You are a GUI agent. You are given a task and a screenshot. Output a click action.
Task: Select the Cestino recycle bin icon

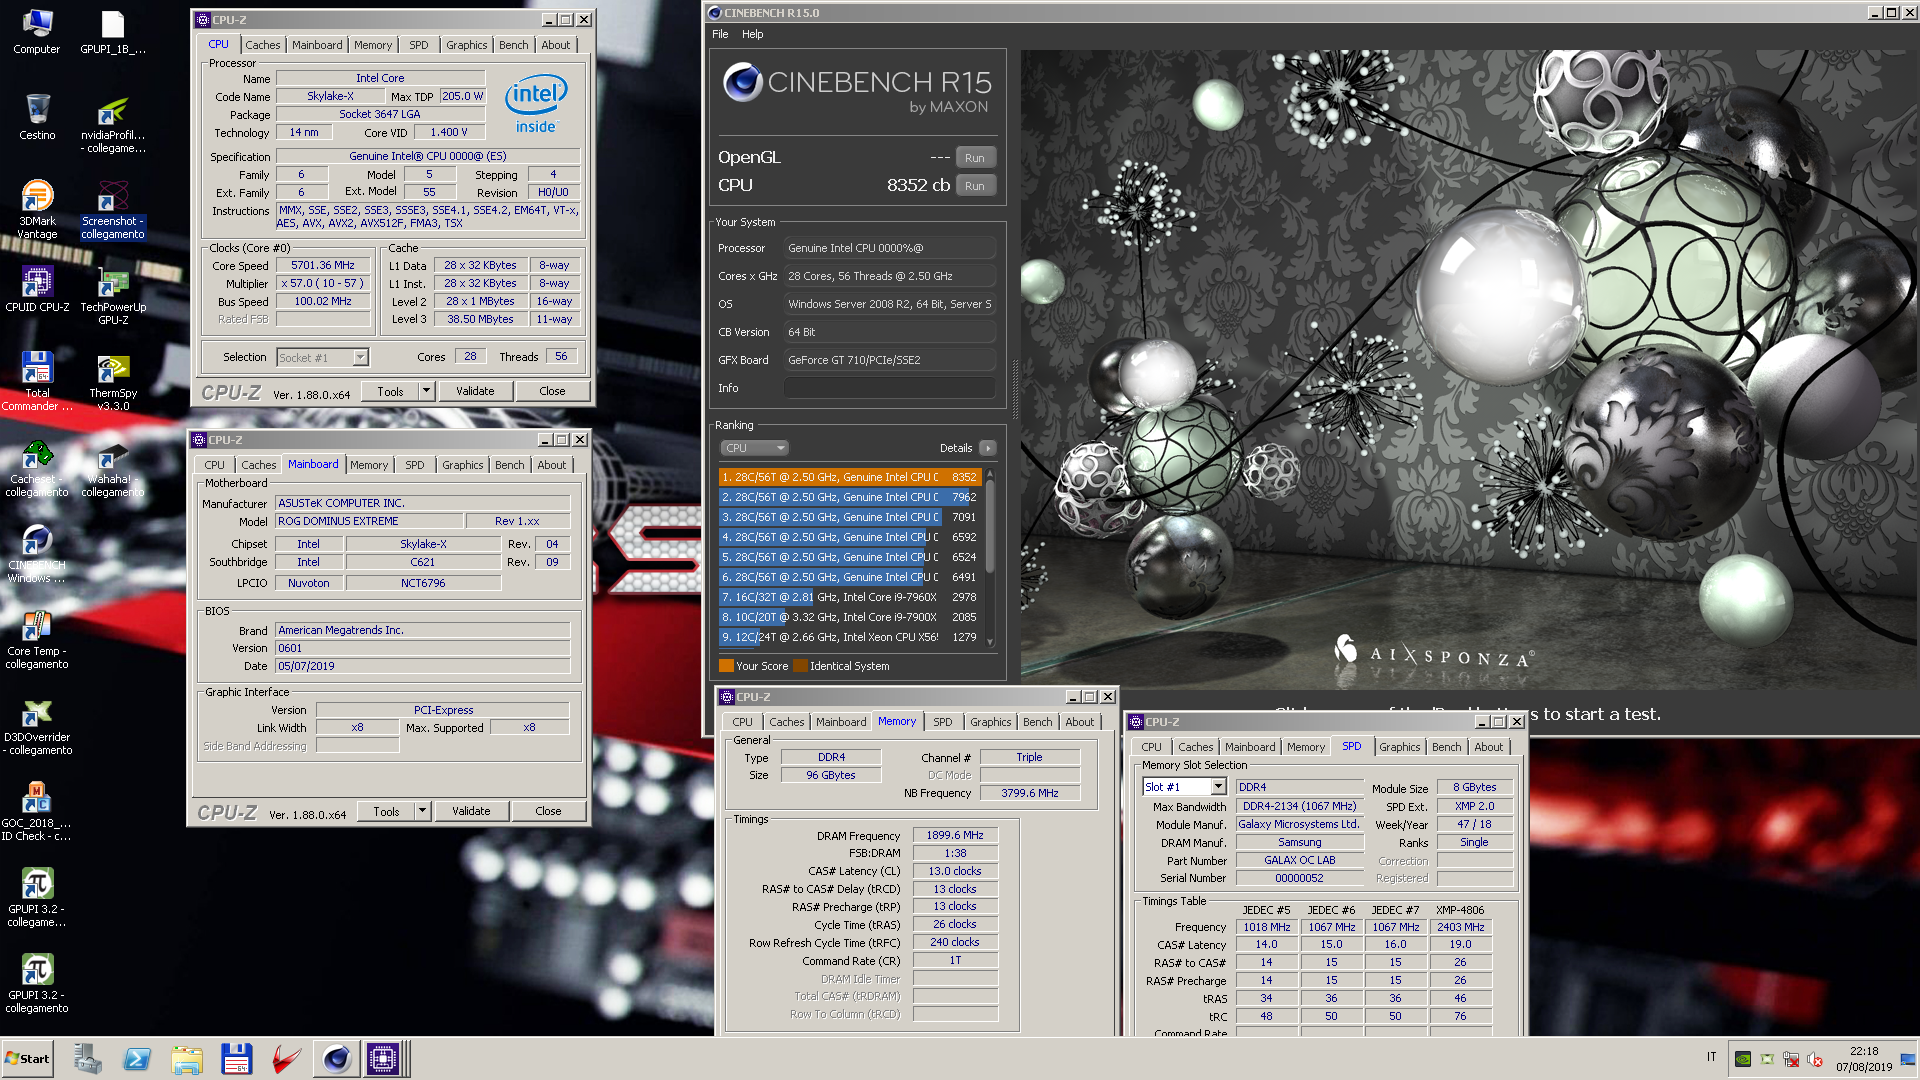[37, 117]
